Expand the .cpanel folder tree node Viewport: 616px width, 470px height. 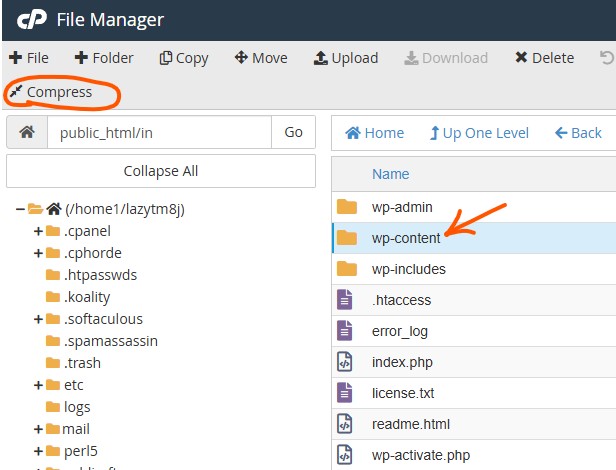[38, 231]
